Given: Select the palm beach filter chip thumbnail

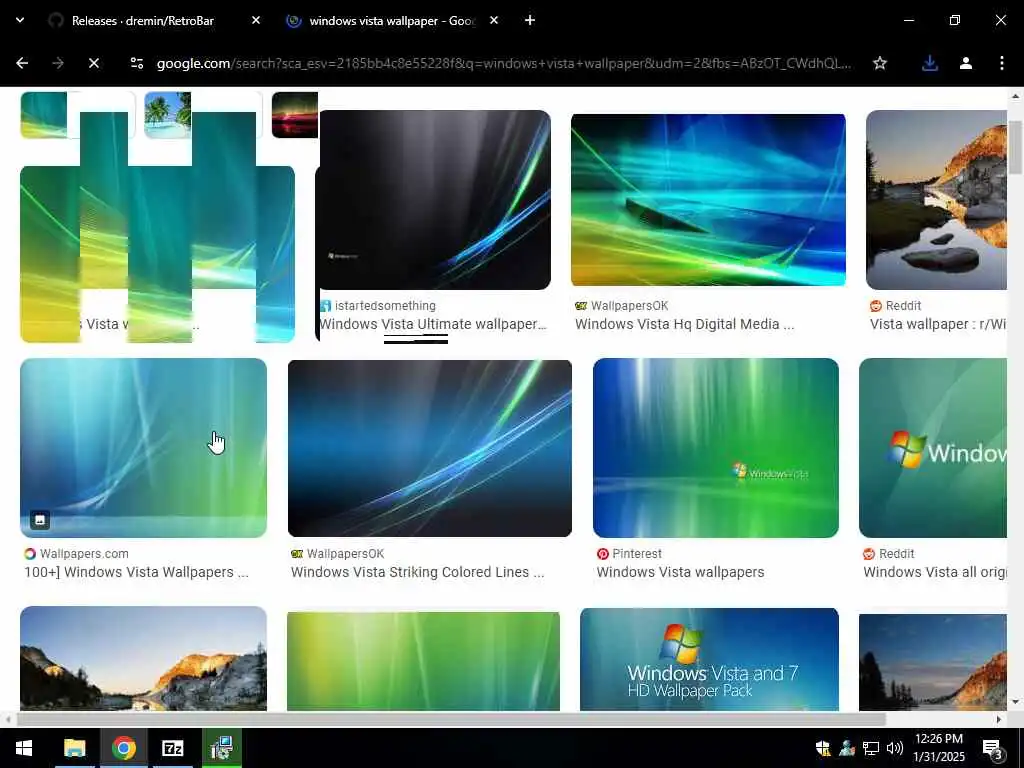Looking at the screenshot, I should (167, 115).
